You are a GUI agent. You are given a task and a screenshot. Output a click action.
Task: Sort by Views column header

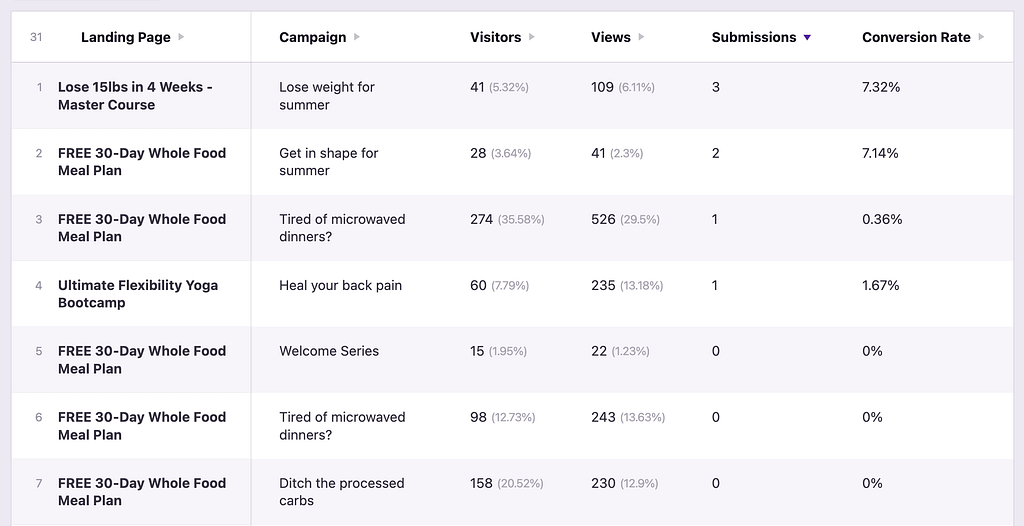[610, 38]
